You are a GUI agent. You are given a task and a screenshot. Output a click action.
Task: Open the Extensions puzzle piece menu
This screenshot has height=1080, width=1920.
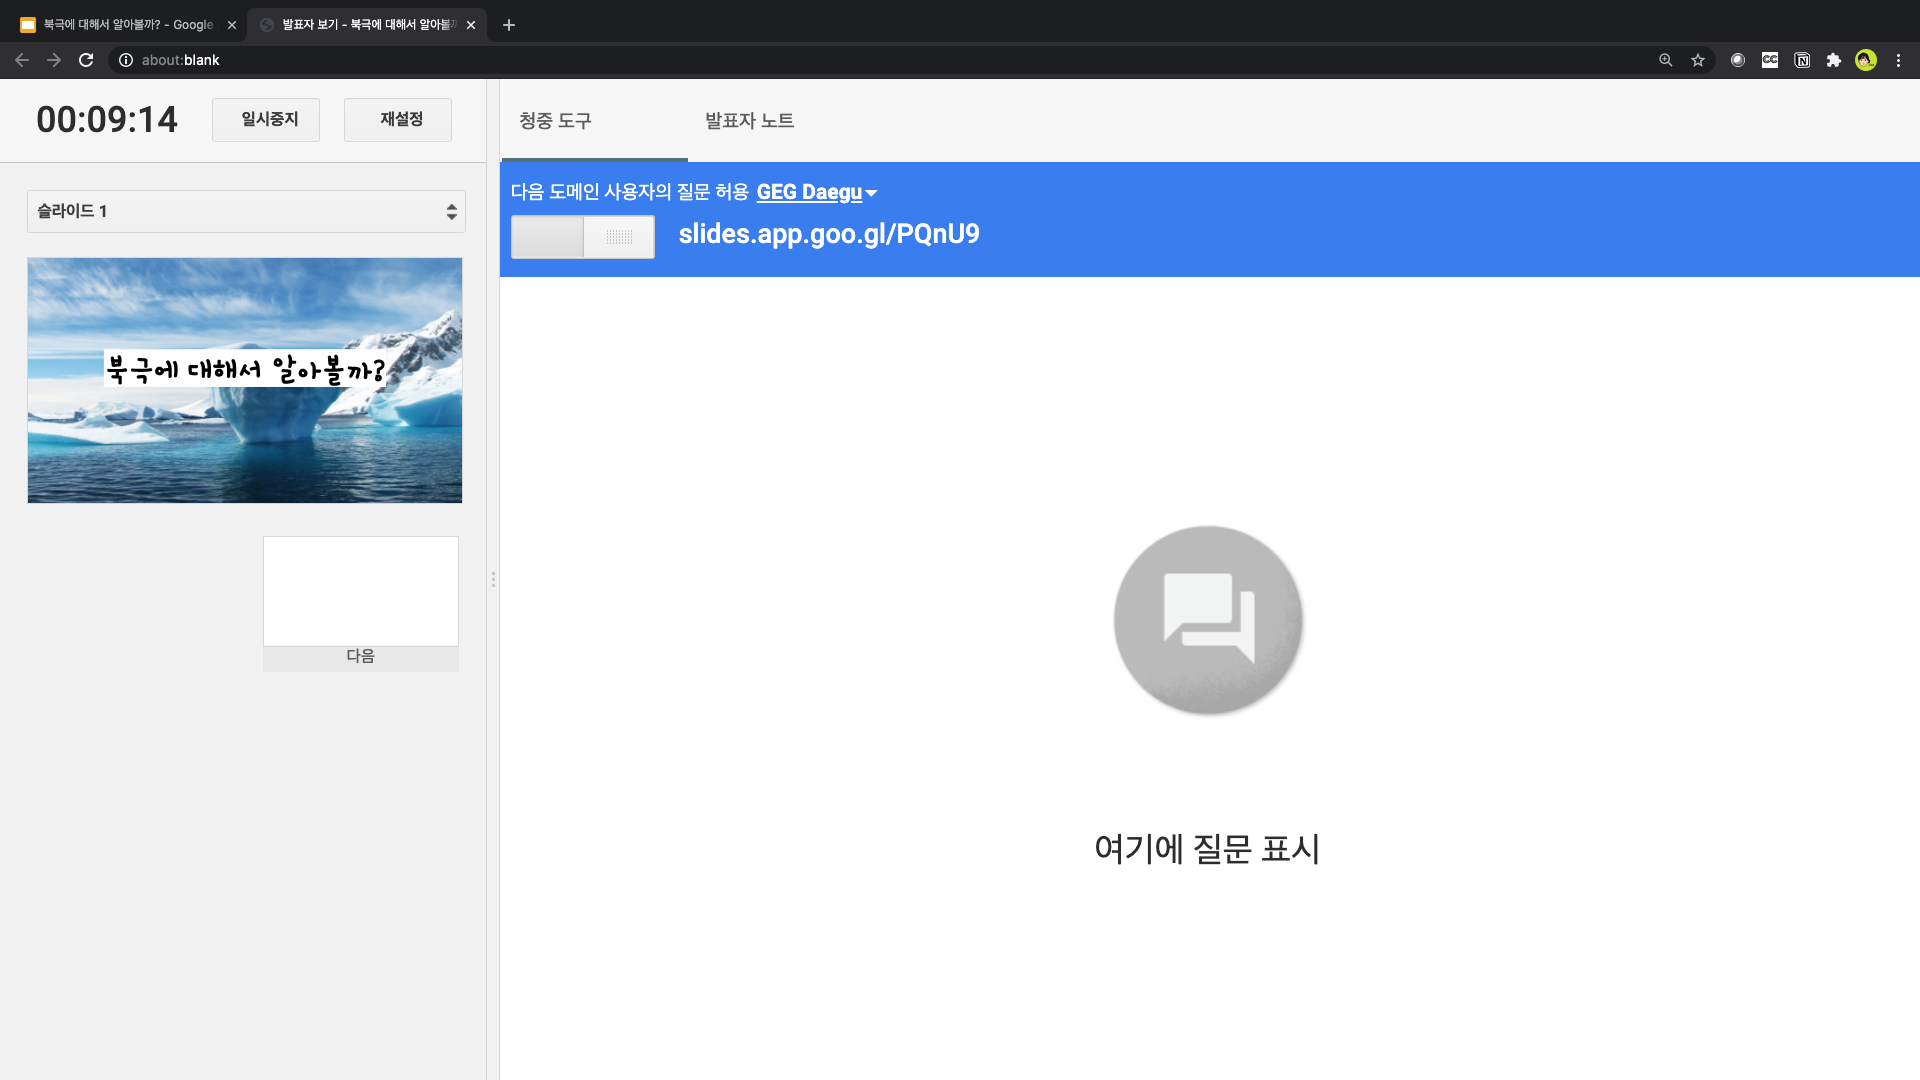[1834, 60]
